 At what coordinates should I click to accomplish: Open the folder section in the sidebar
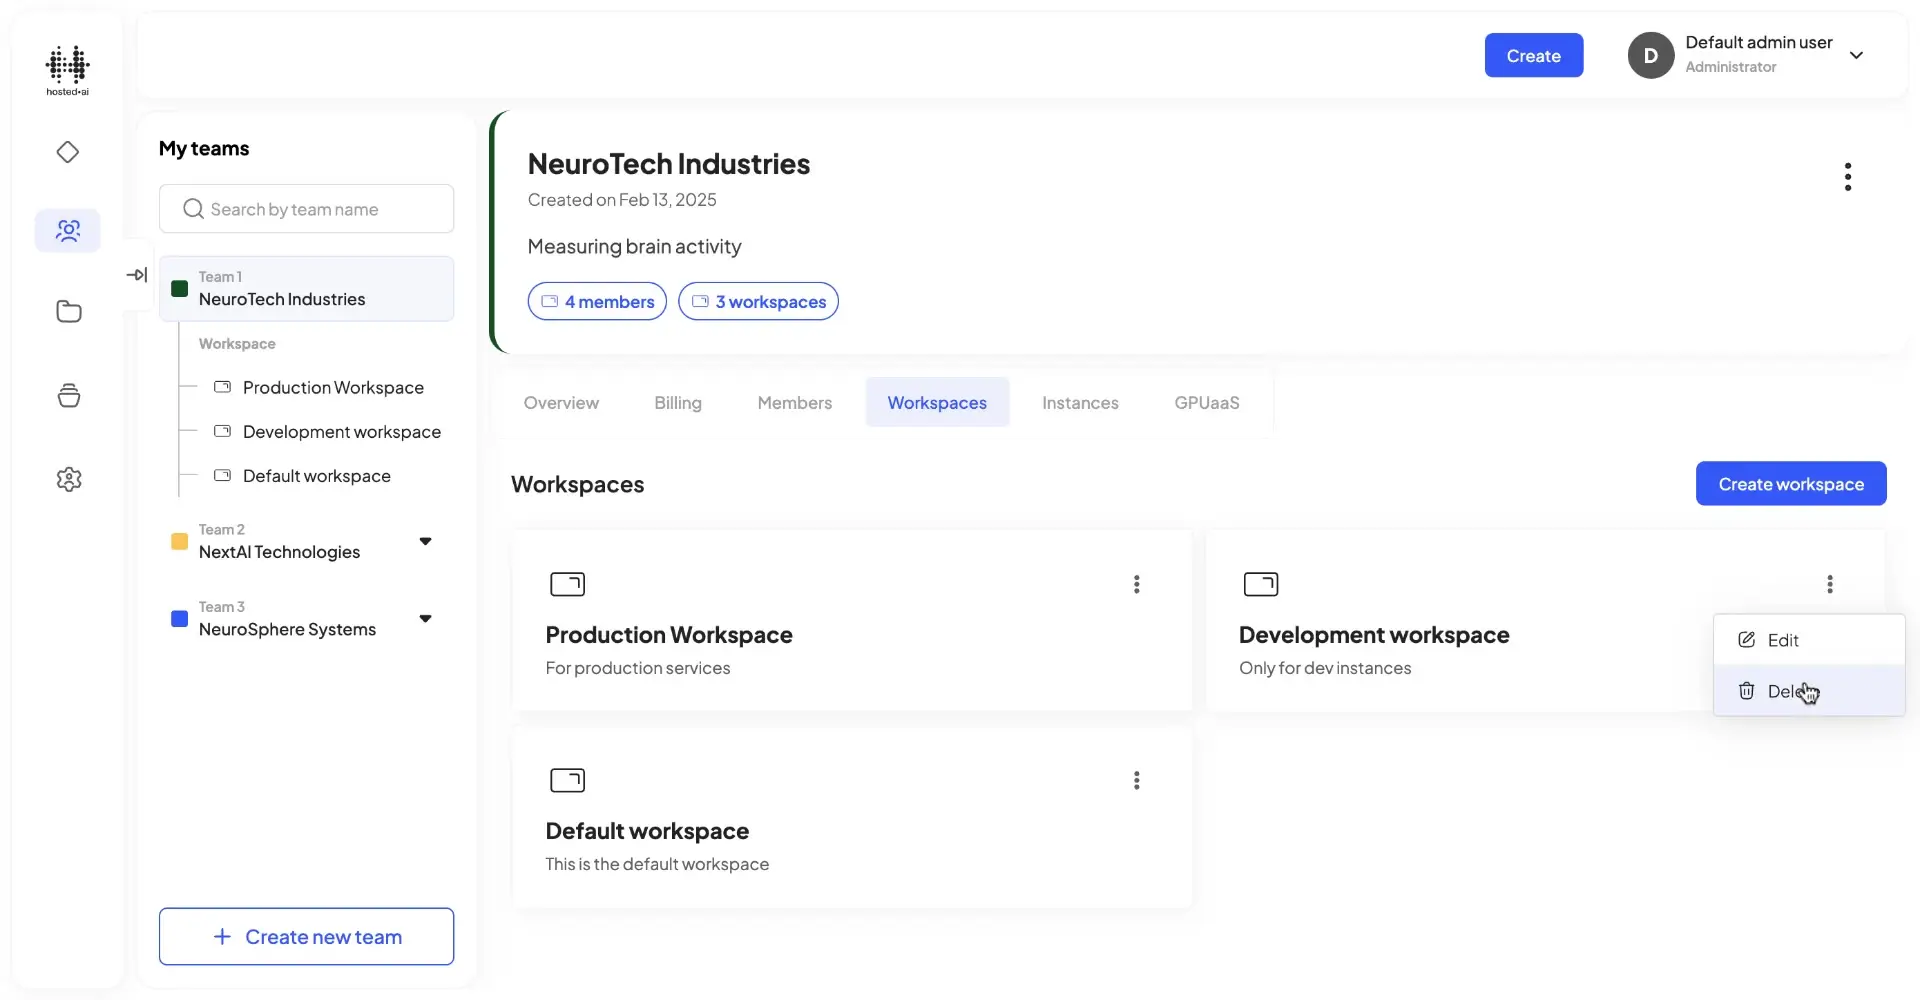pyautogui.click(x=67, y=311)
